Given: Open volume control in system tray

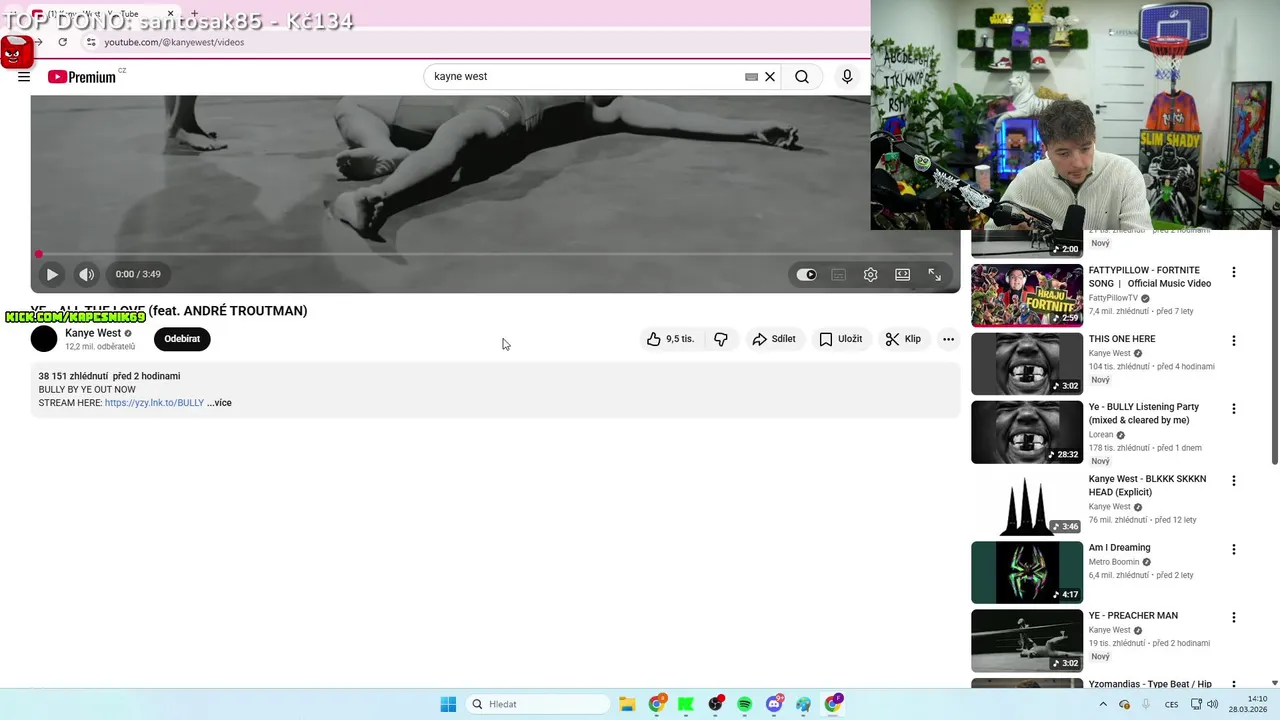Looking at the screenshot, I should click(x=1212, y=704).
